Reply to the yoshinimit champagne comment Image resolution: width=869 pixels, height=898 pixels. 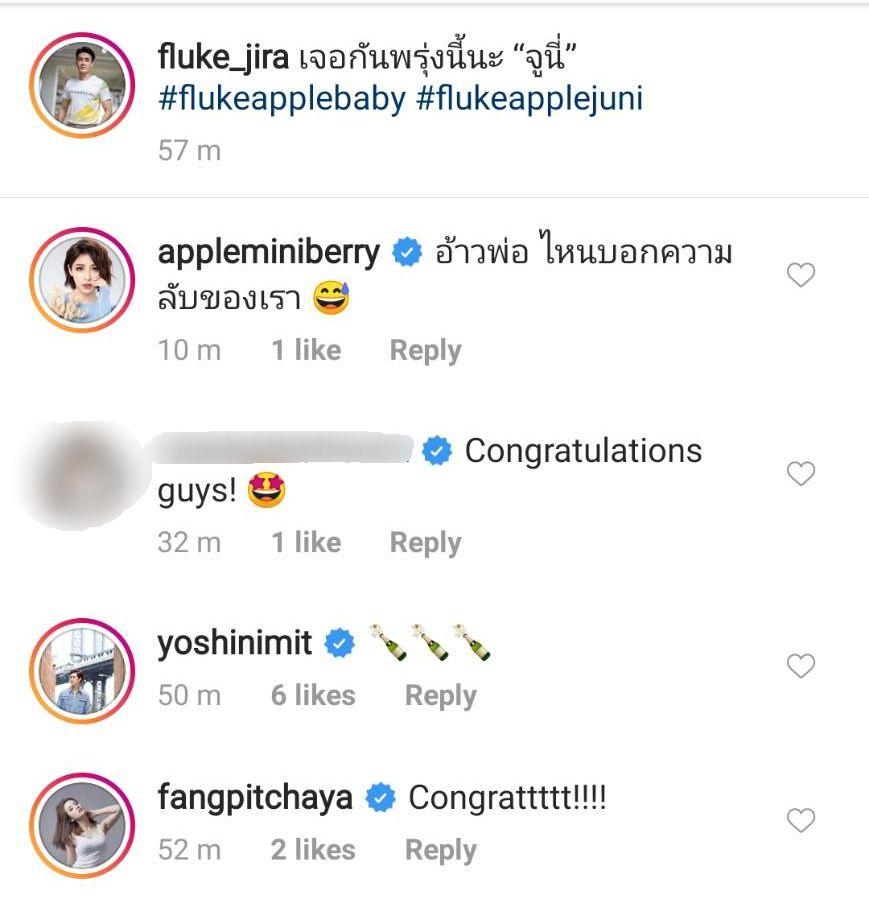(440, 696)
